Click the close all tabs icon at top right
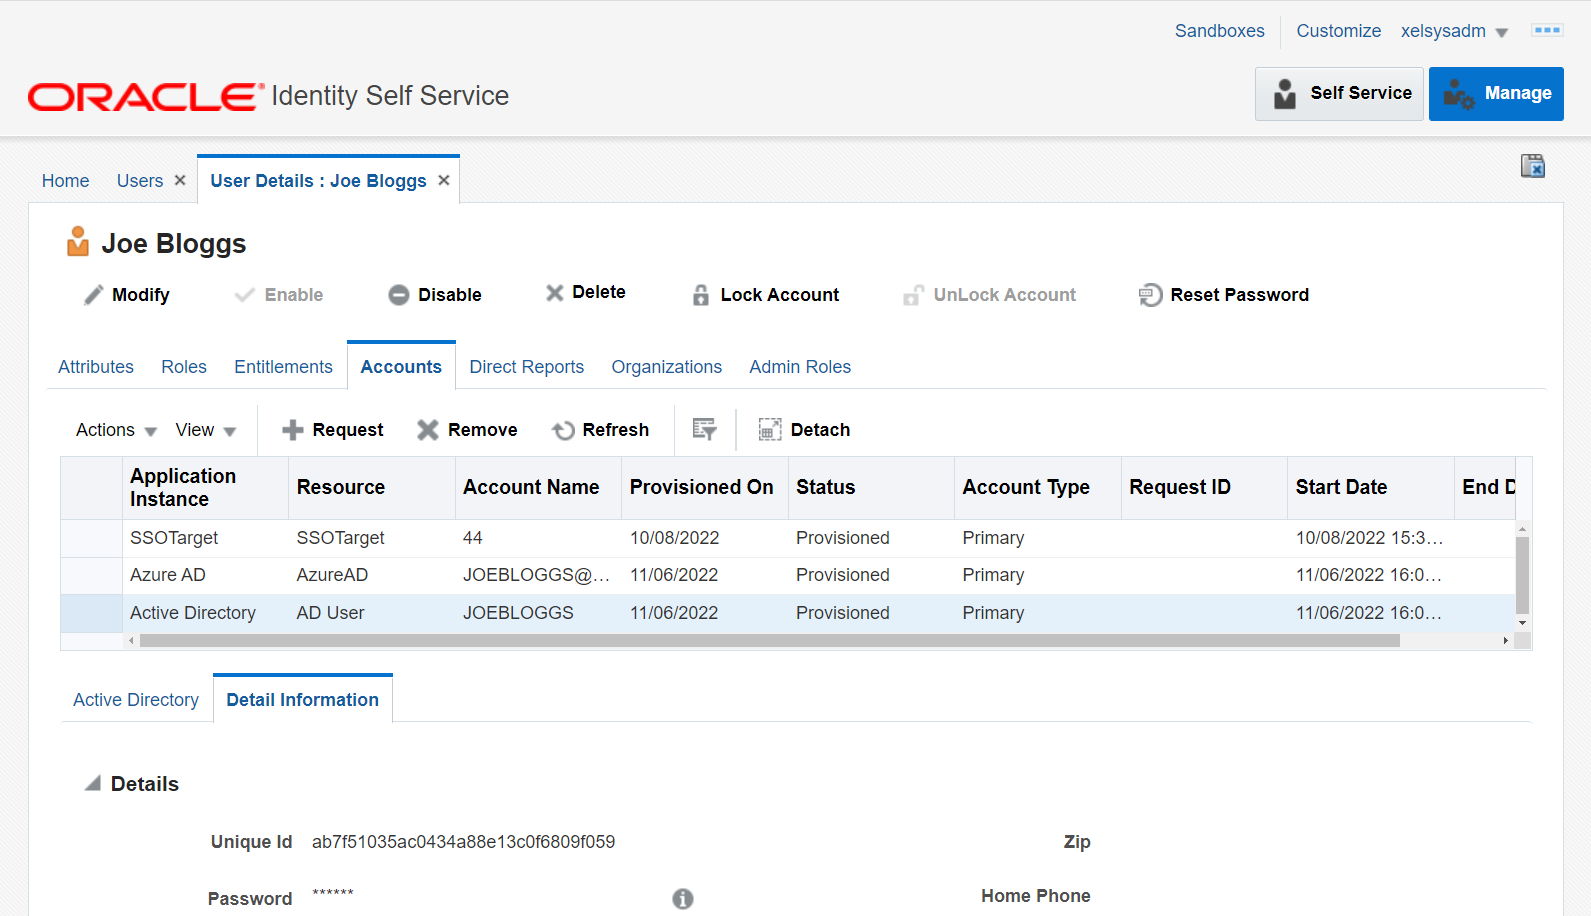Screen dimensions: 1591x916 (1533, 166)
